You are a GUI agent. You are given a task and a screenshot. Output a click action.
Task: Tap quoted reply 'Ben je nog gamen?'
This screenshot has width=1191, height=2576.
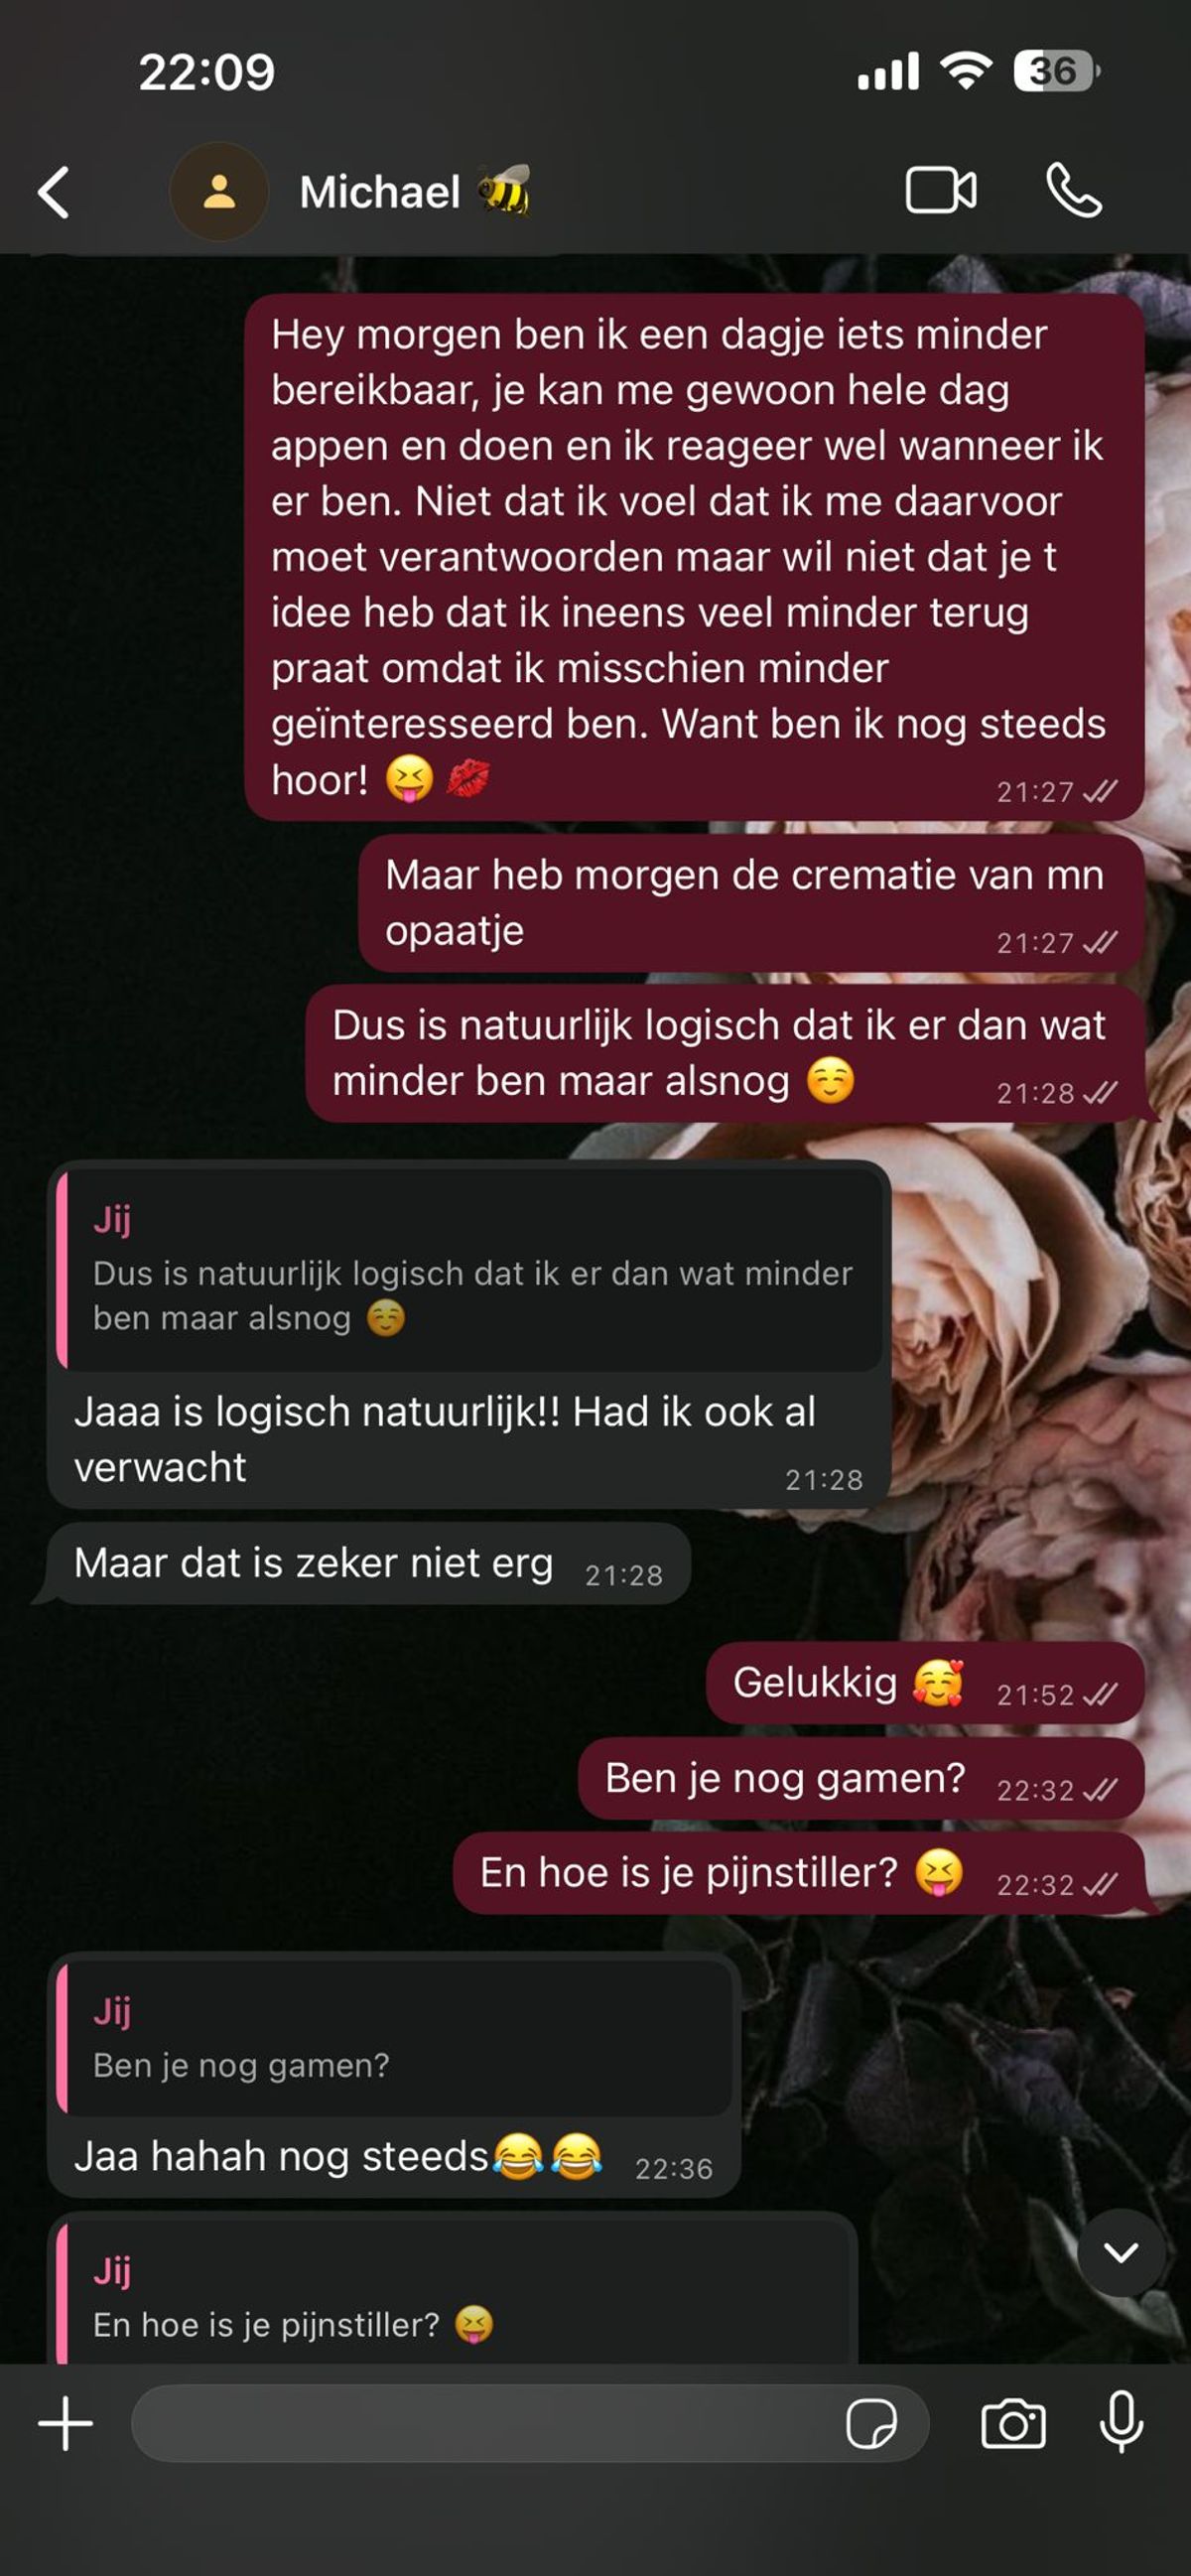click(x=394, y=2037)
